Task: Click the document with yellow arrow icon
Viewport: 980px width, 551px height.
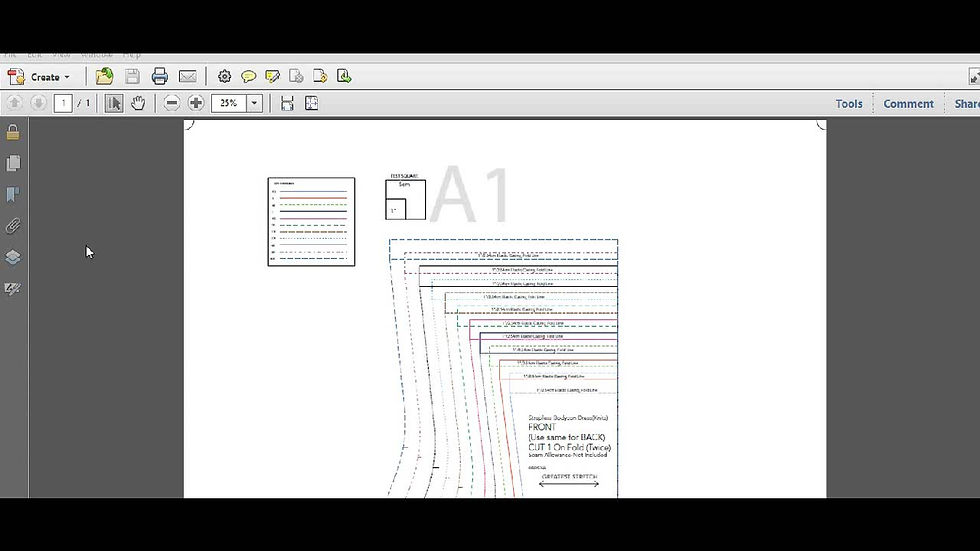Action: pyautogui.click(x=319, y=76)
